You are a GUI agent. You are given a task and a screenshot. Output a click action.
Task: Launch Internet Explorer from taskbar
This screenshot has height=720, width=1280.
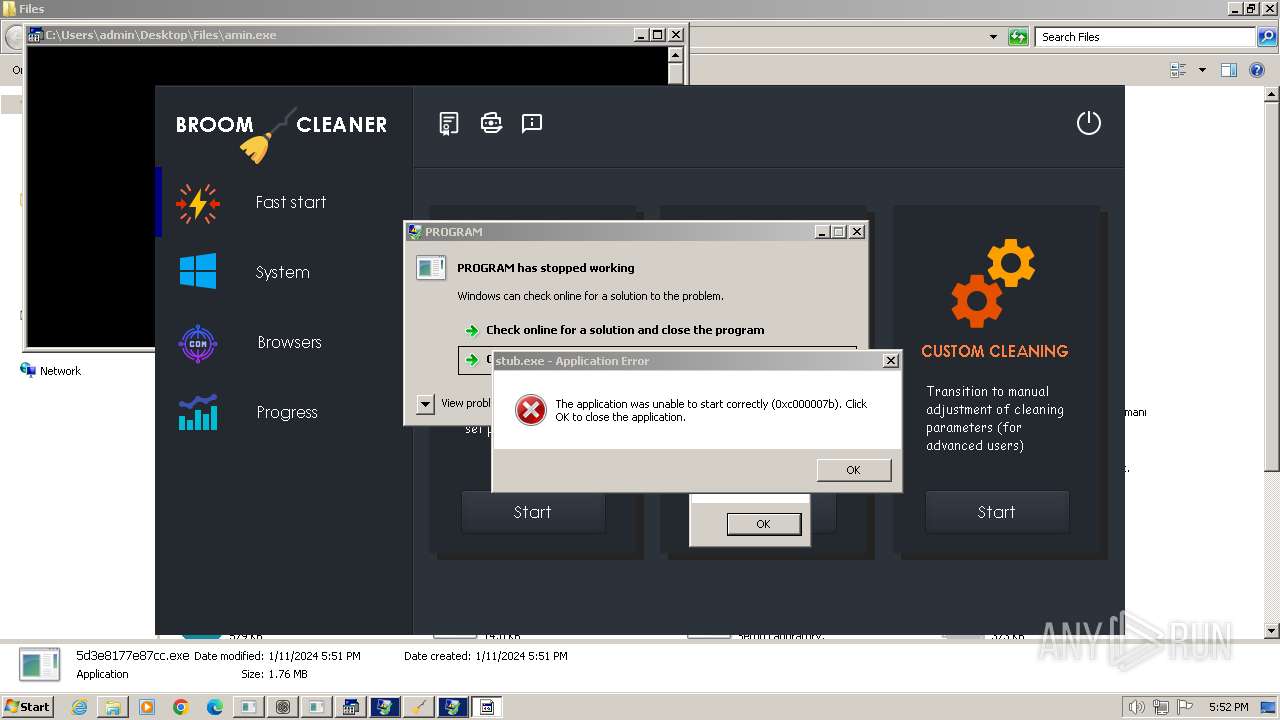[79, 707]
